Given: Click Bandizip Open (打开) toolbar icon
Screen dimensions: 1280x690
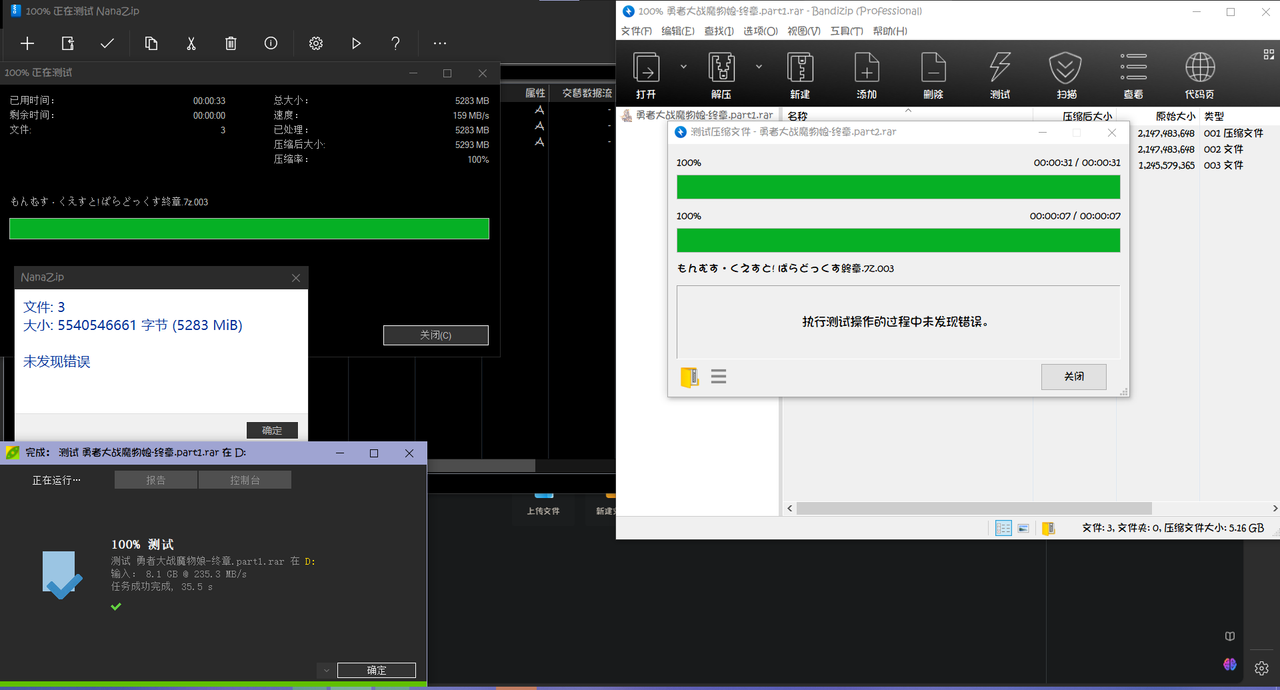Looking at the screenshot, I should click(646, 75).
